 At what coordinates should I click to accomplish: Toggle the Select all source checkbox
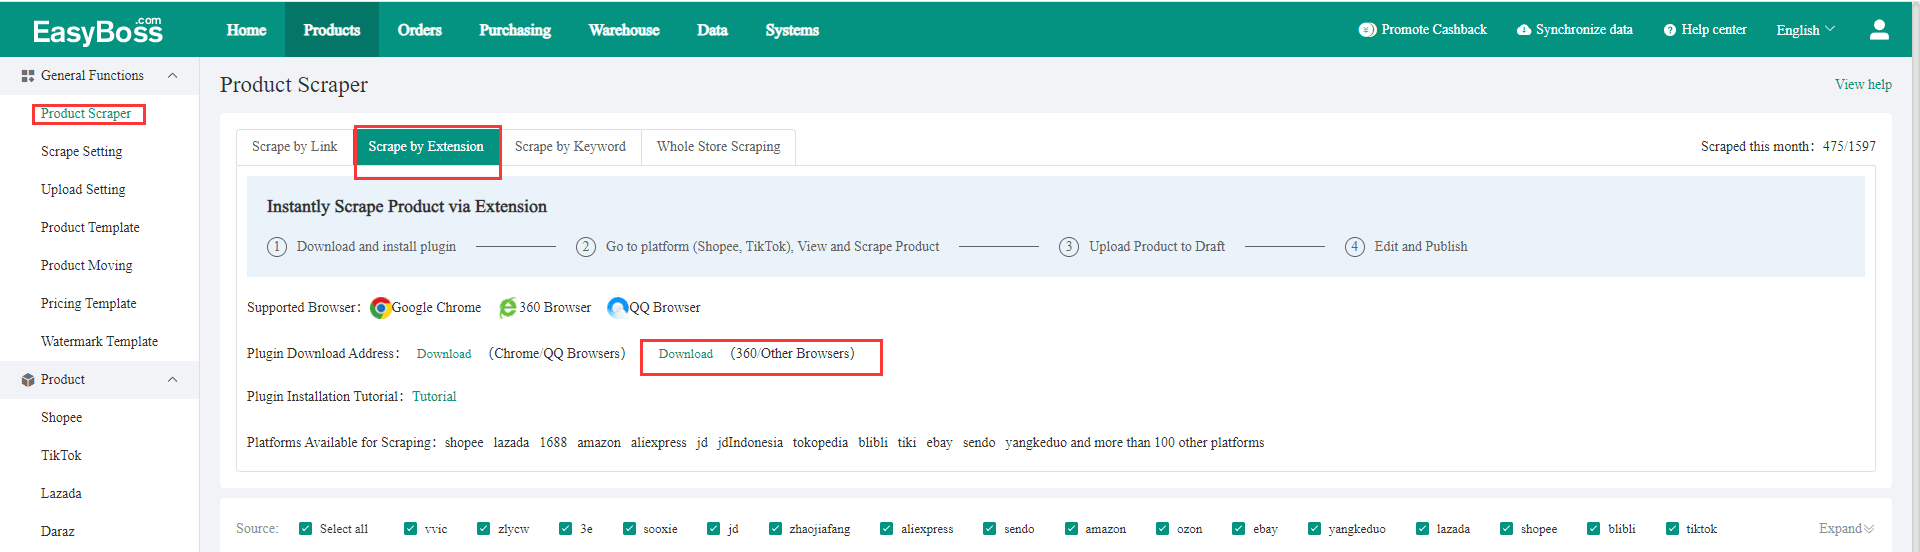pyautogui.click(x=306, y=529)
